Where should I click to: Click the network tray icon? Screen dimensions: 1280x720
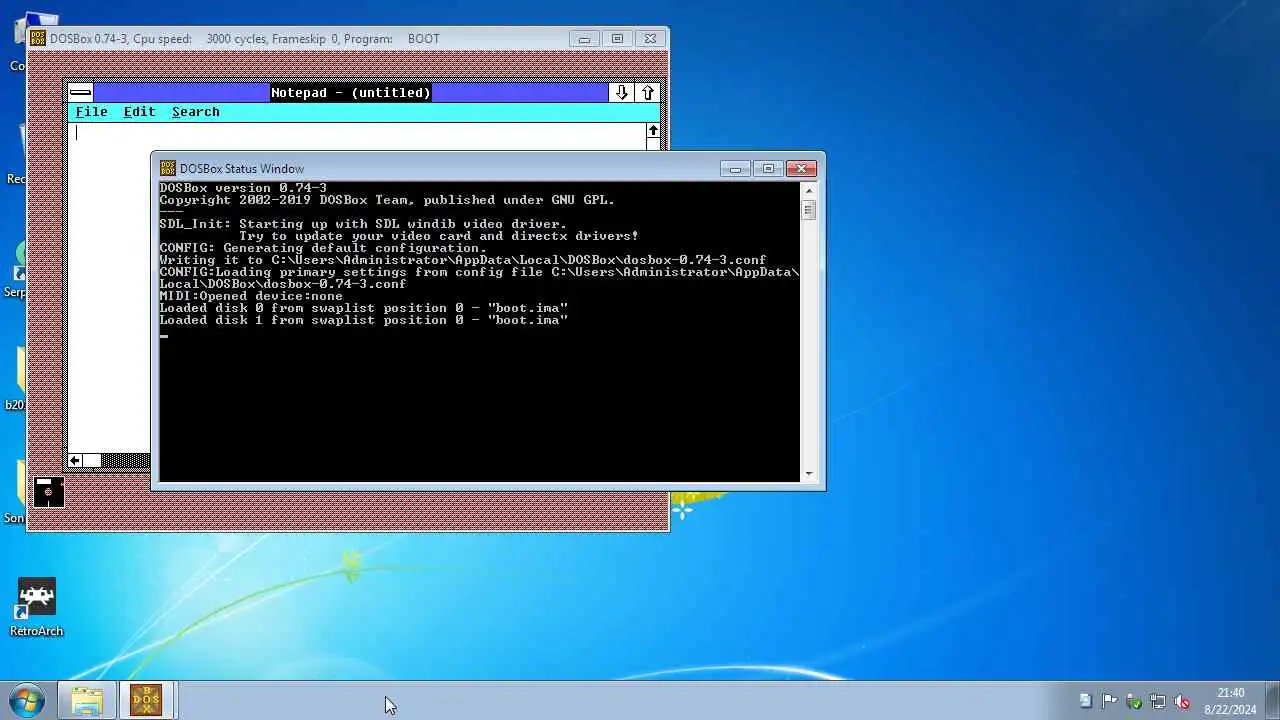(x=1157, y=701)
